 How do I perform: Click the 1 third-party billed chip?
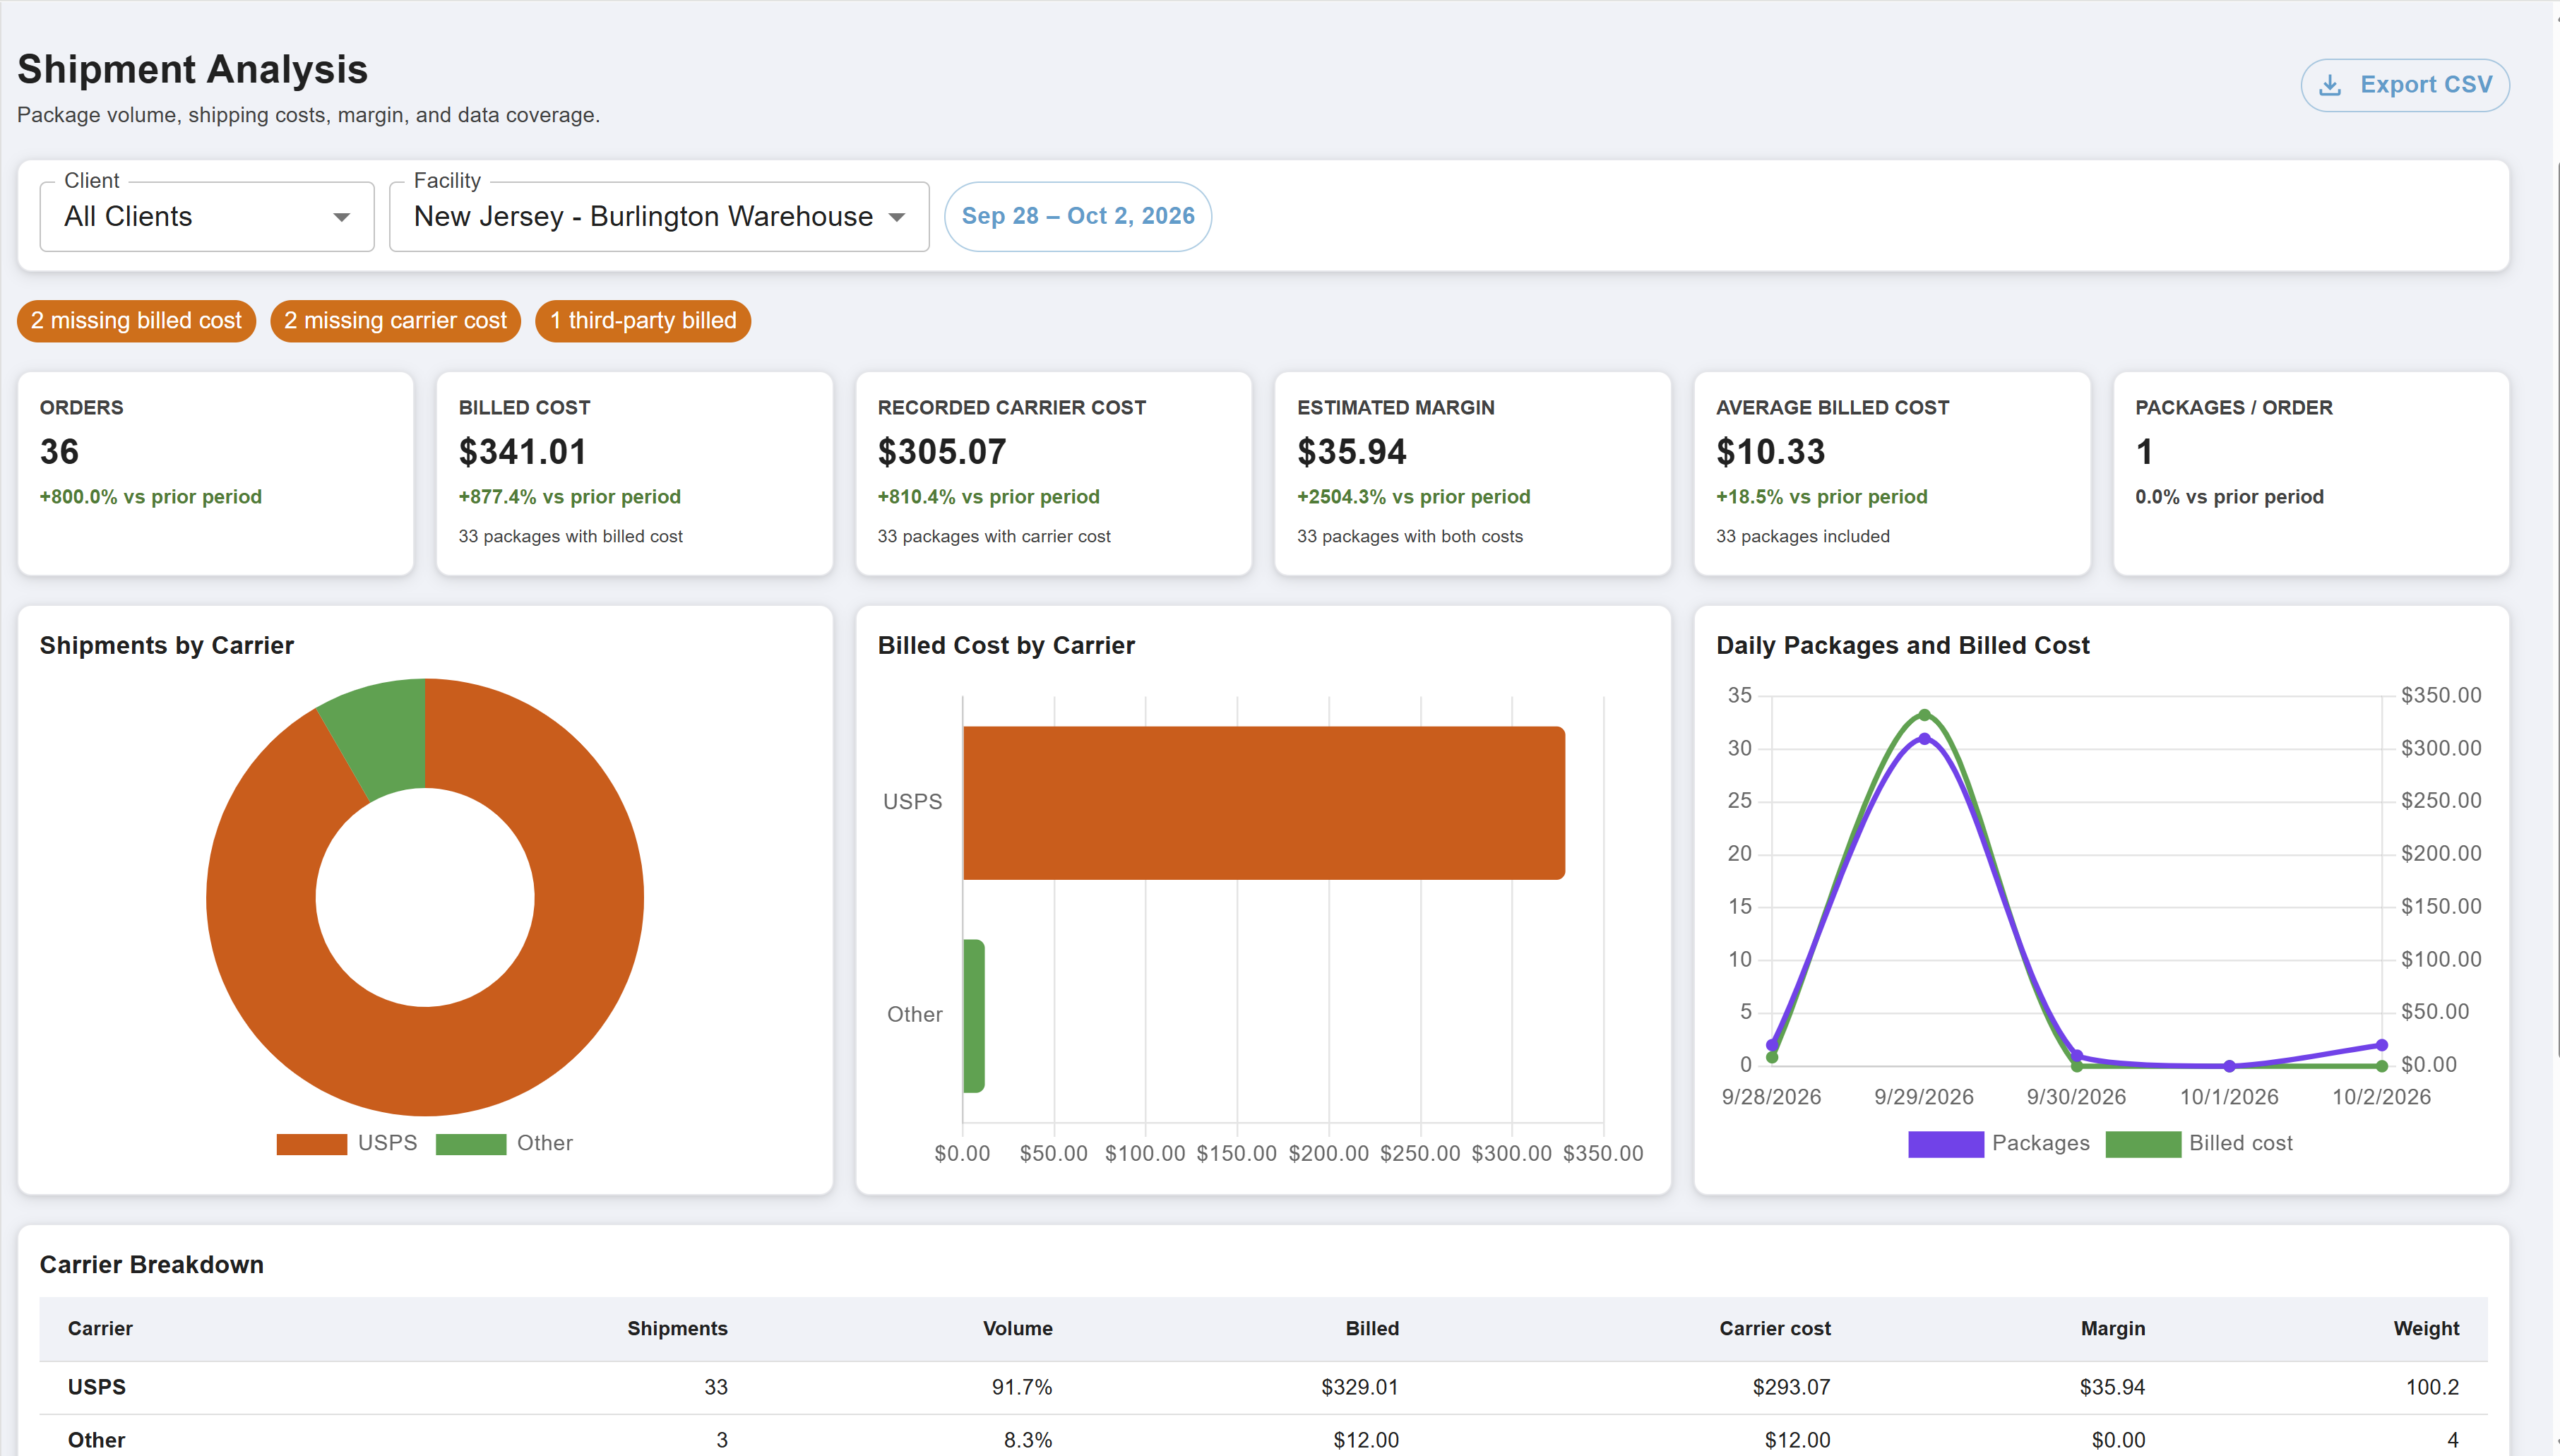[643, 321]
